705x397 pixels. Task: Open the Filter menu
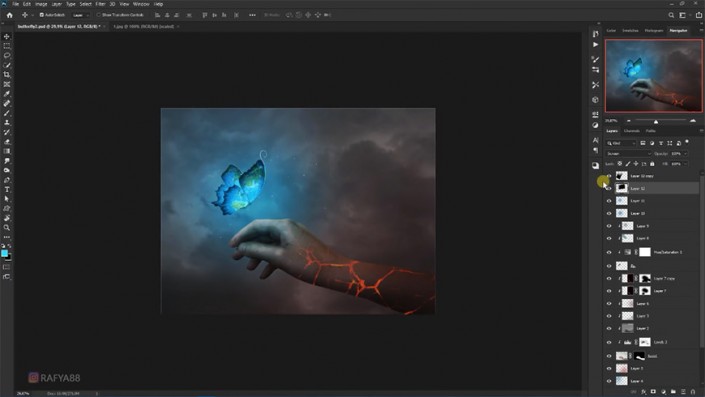(100, 4)
